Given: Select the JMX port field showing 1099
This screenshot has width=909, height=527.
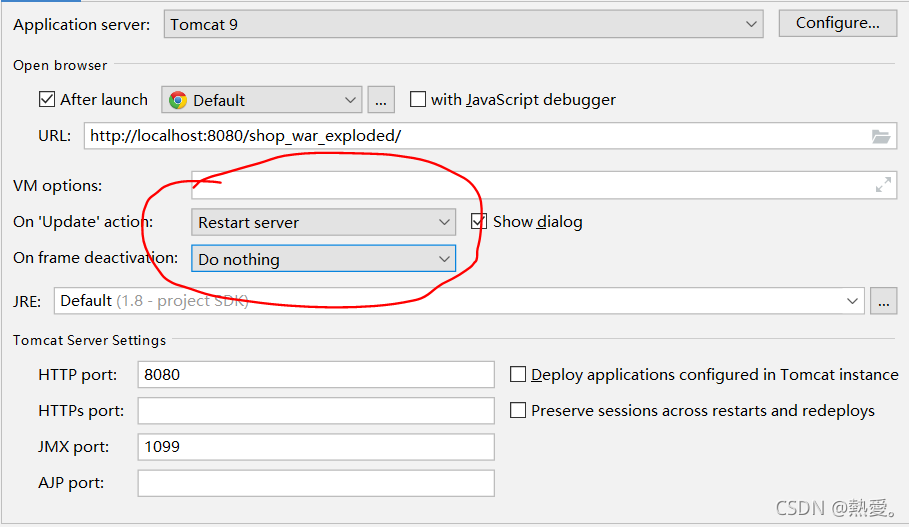Looking at the screenshot, I should pos(316,447).
